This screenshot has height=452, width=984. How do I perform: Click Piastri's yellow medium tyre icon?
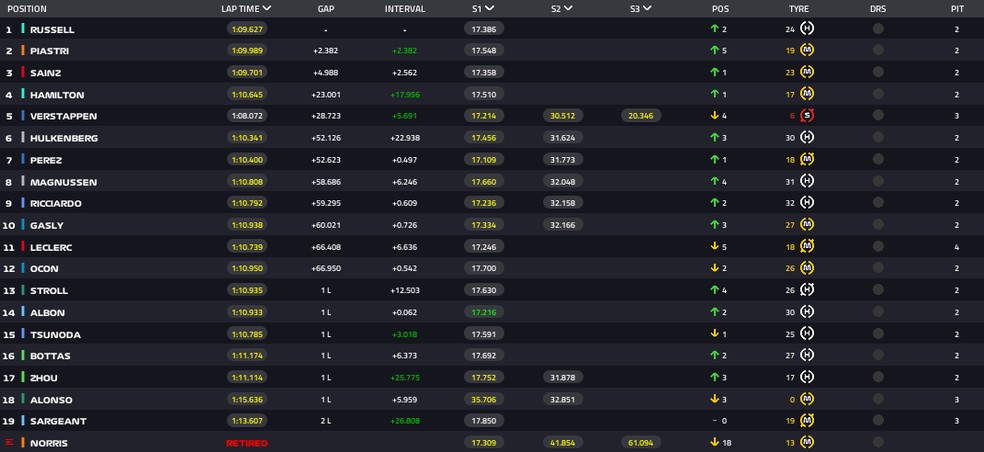click(x=807, y=51)
